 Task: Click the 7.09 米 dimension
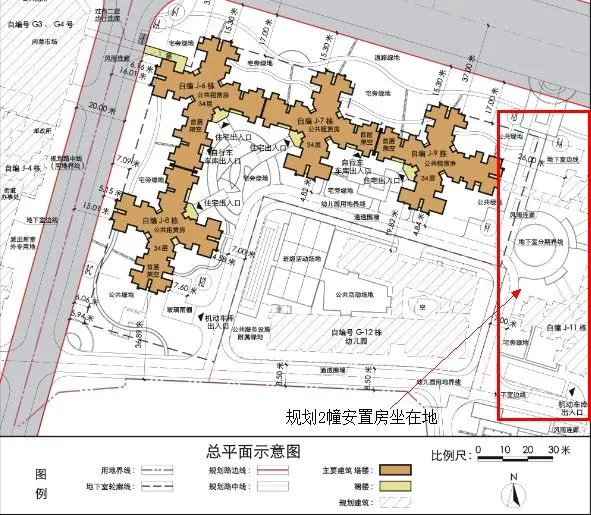pos(128,161)
